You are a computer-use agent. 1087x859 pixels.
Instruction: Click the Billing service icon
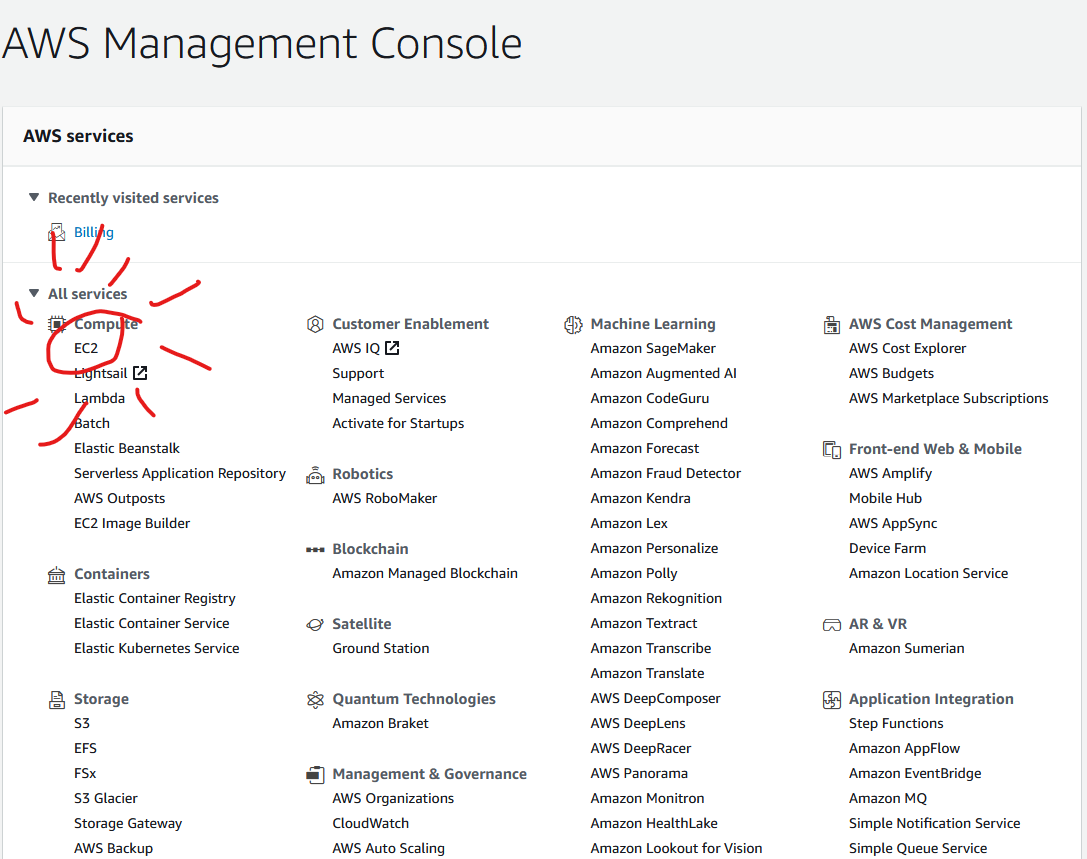[x=56, y=232]
